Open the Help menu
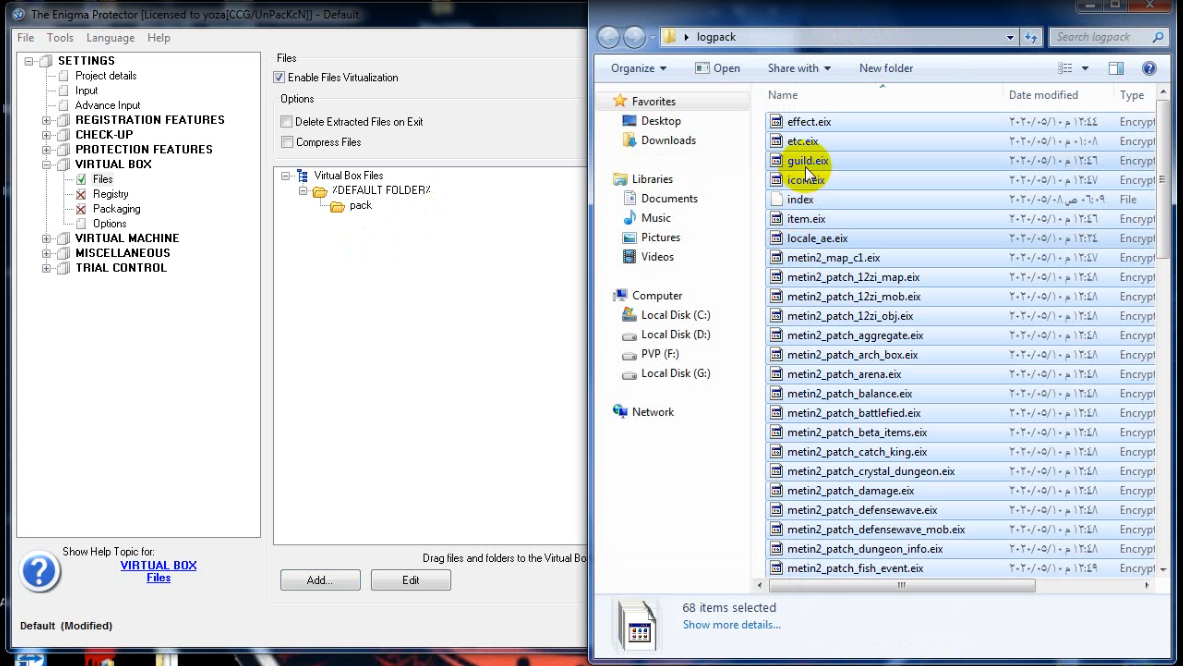The height and width of the screenshot is (666, 1183). click(x=158, y=38)
